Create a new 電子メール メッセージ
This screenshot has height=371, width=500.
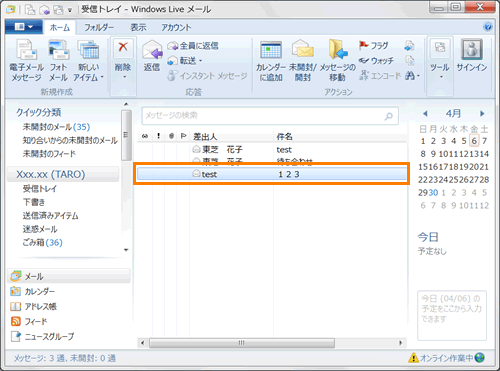(27, 61)
